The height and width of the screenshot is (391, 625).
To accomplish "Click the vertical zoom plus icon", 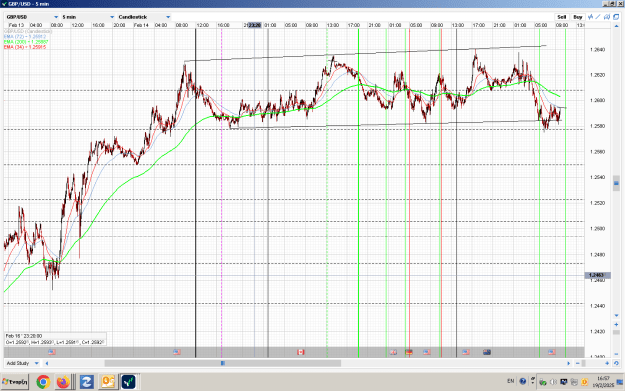I will tap(617, 324).
